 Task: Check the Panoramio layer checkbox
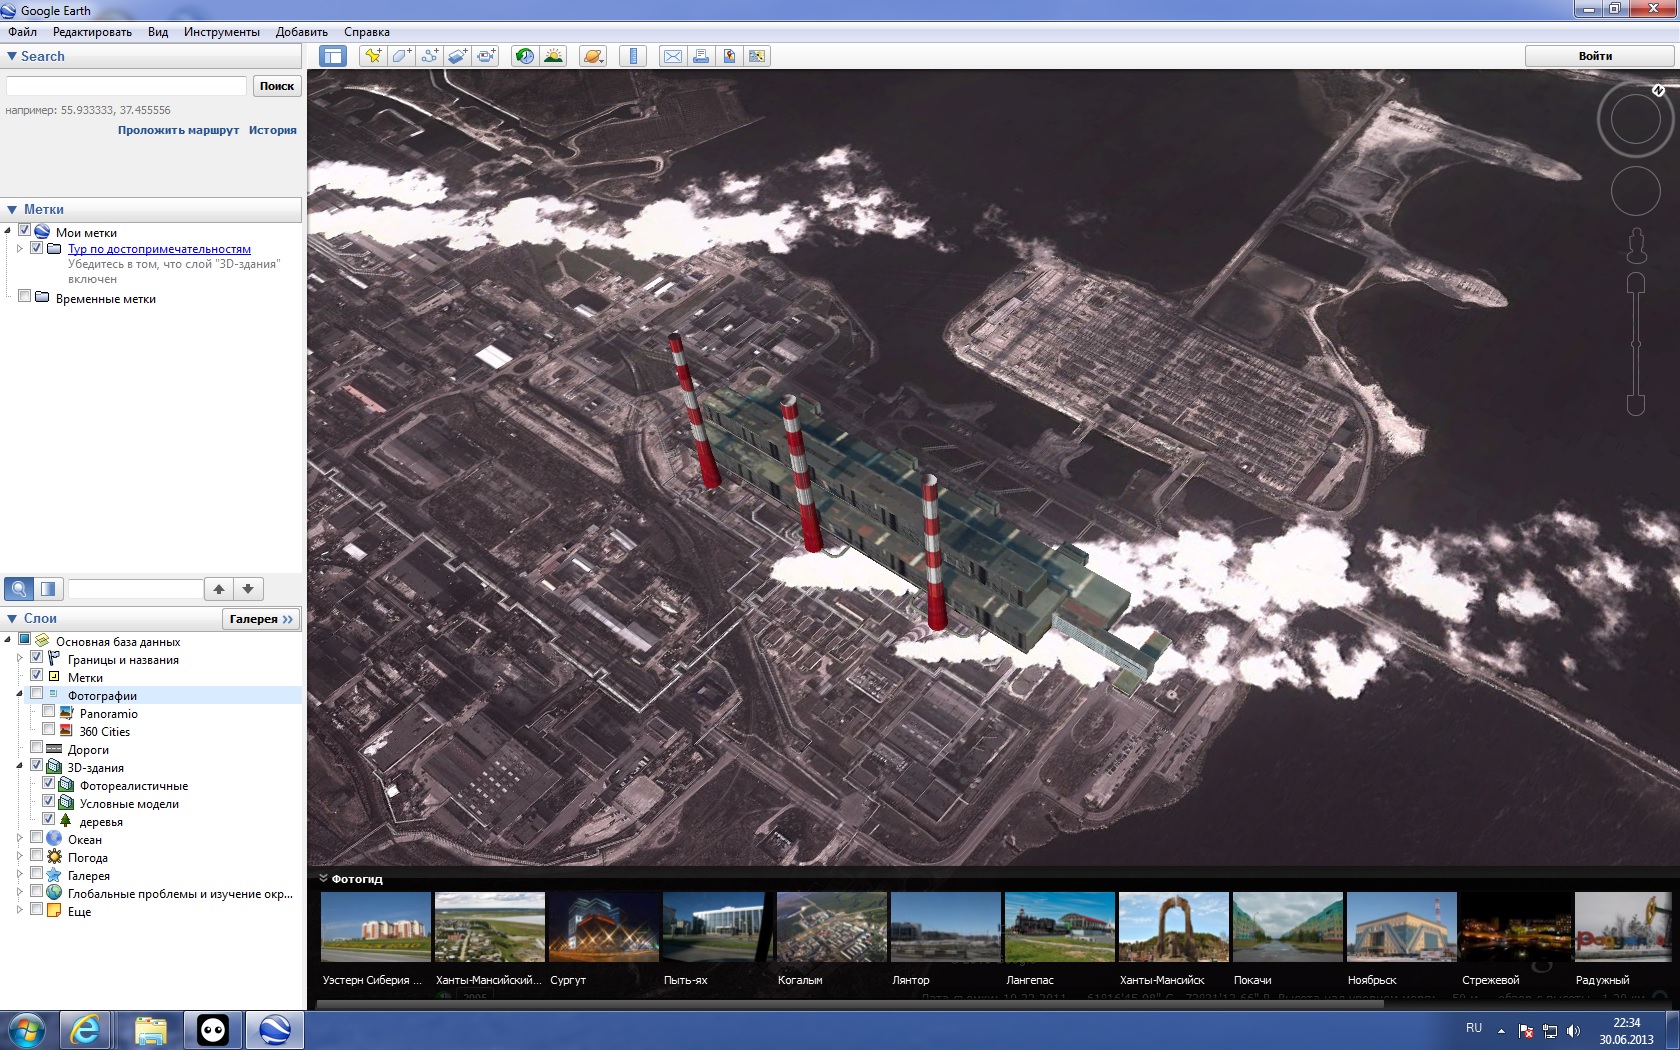click(48, 712)
